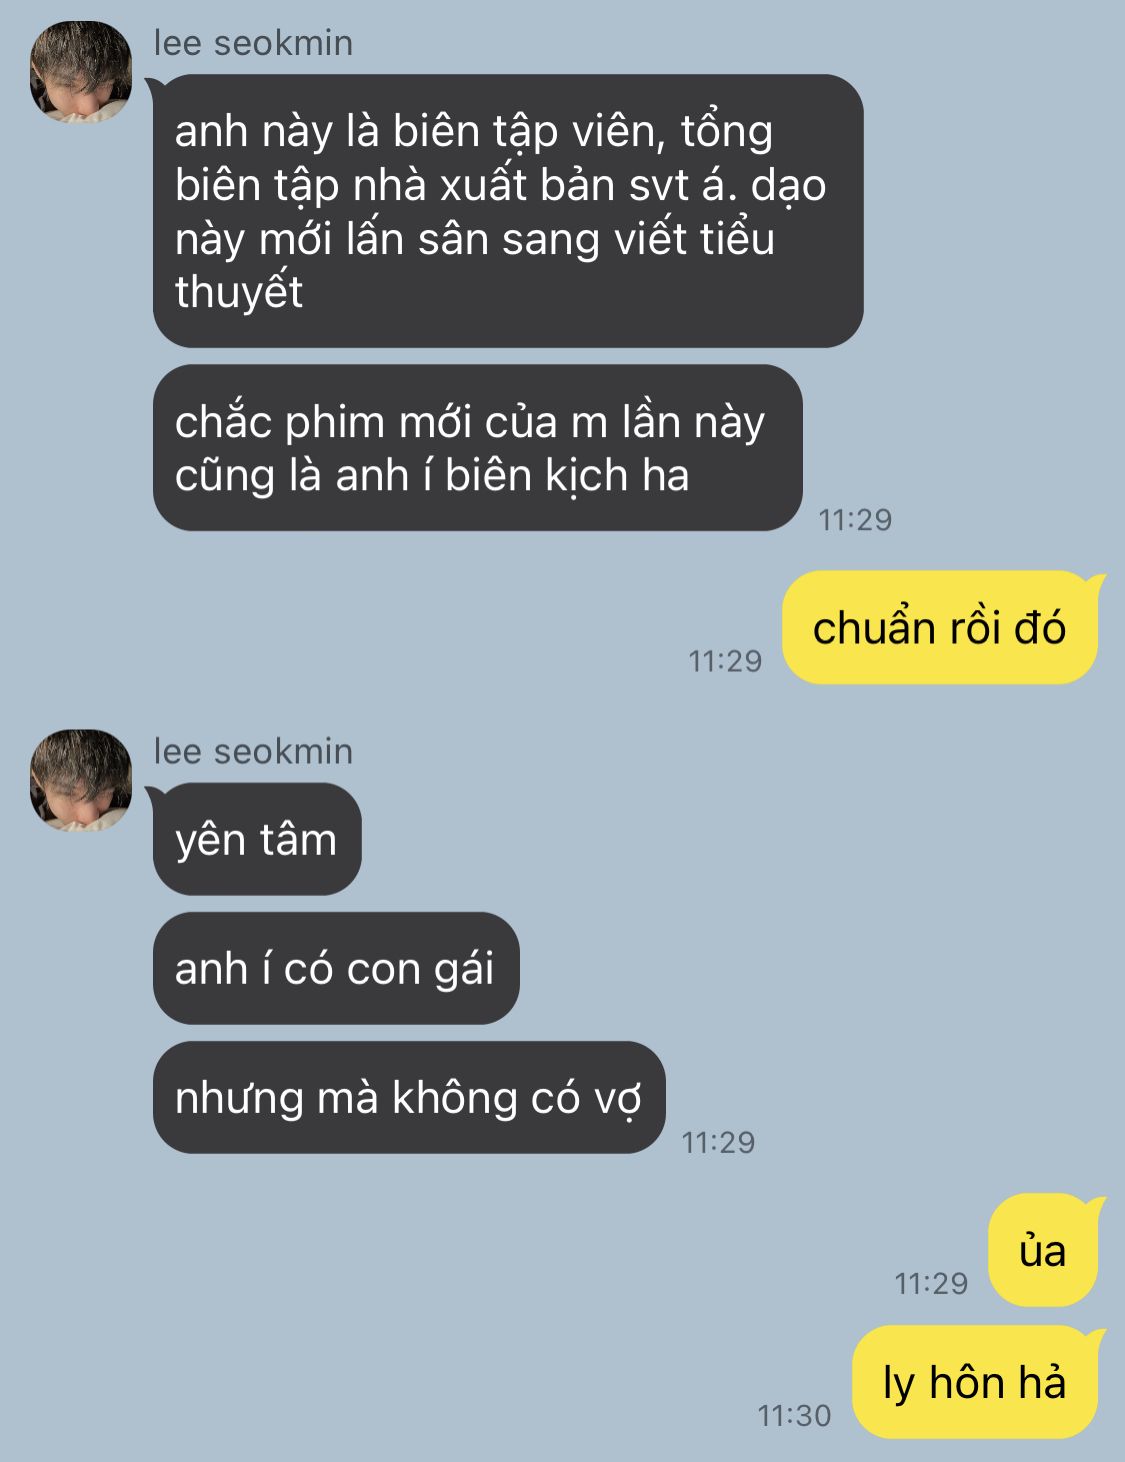Click the 11:30 timestamp beside 'ly hôn hả'
This screenshot has width=1125, height=1462.
click(794, 1415)
